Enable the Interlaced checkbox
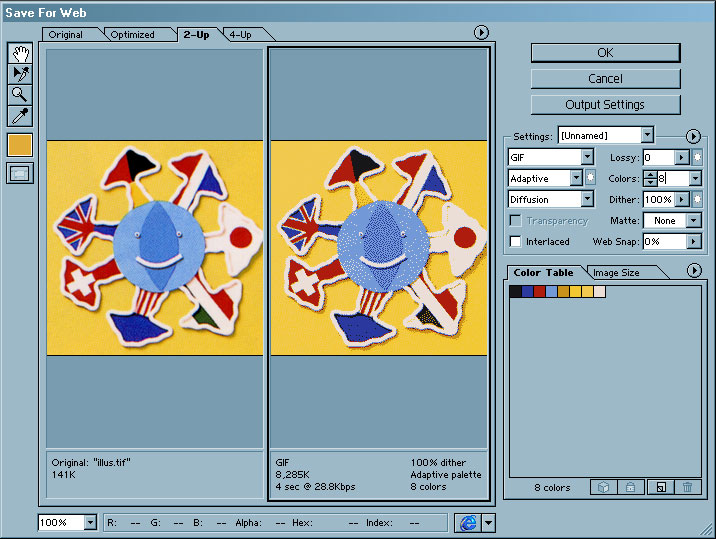This screenshot has width=716, height=539. (516, 242)
